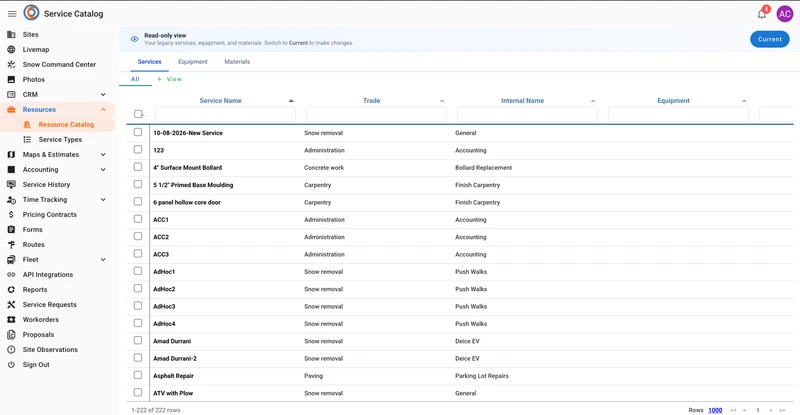Switch to the Materials tab

[237, 62]
